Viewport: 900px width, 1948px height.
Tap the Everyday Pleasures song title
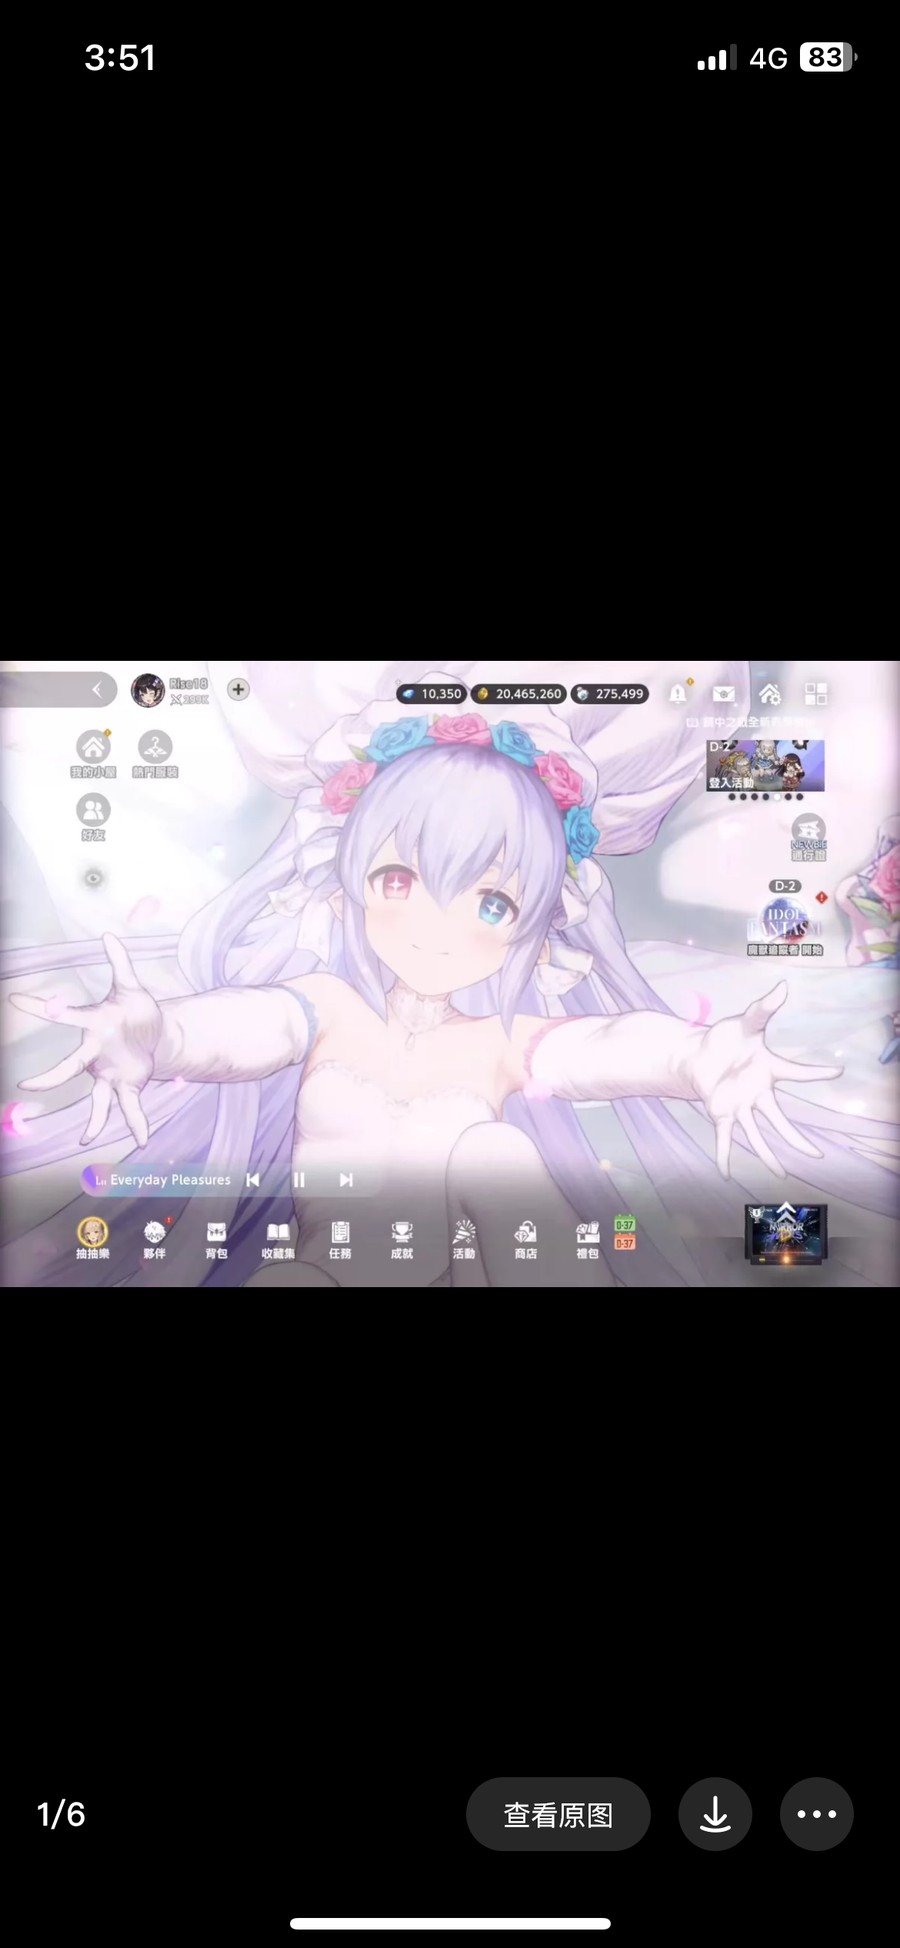click(170, 1180)
